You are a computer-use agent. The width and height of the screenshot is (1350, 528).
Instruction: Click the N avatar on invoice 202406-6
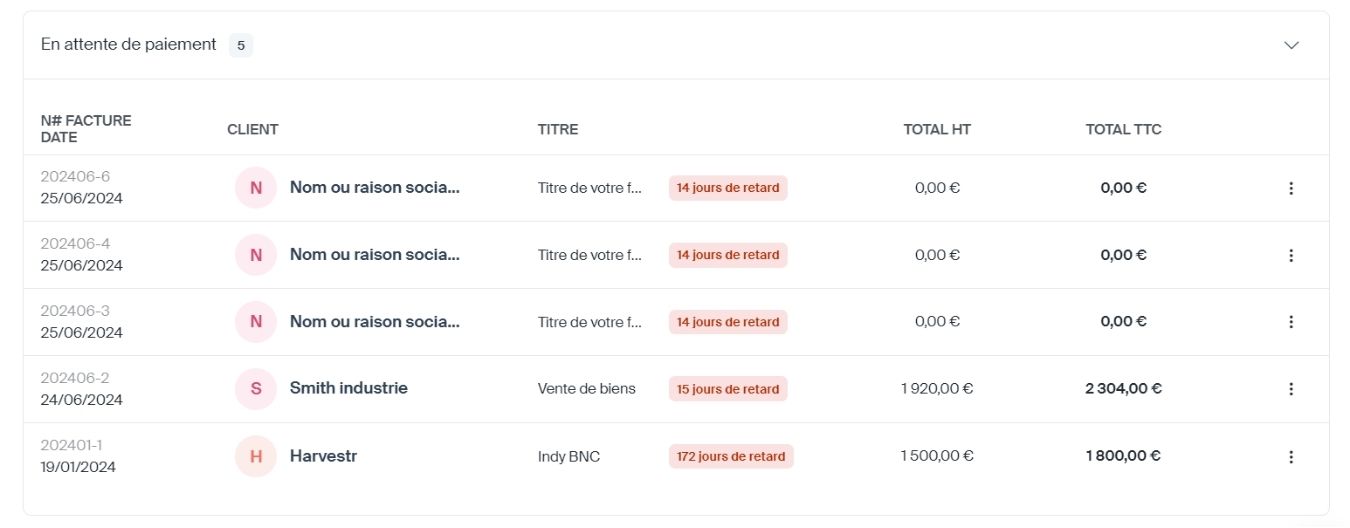(256, 188)
